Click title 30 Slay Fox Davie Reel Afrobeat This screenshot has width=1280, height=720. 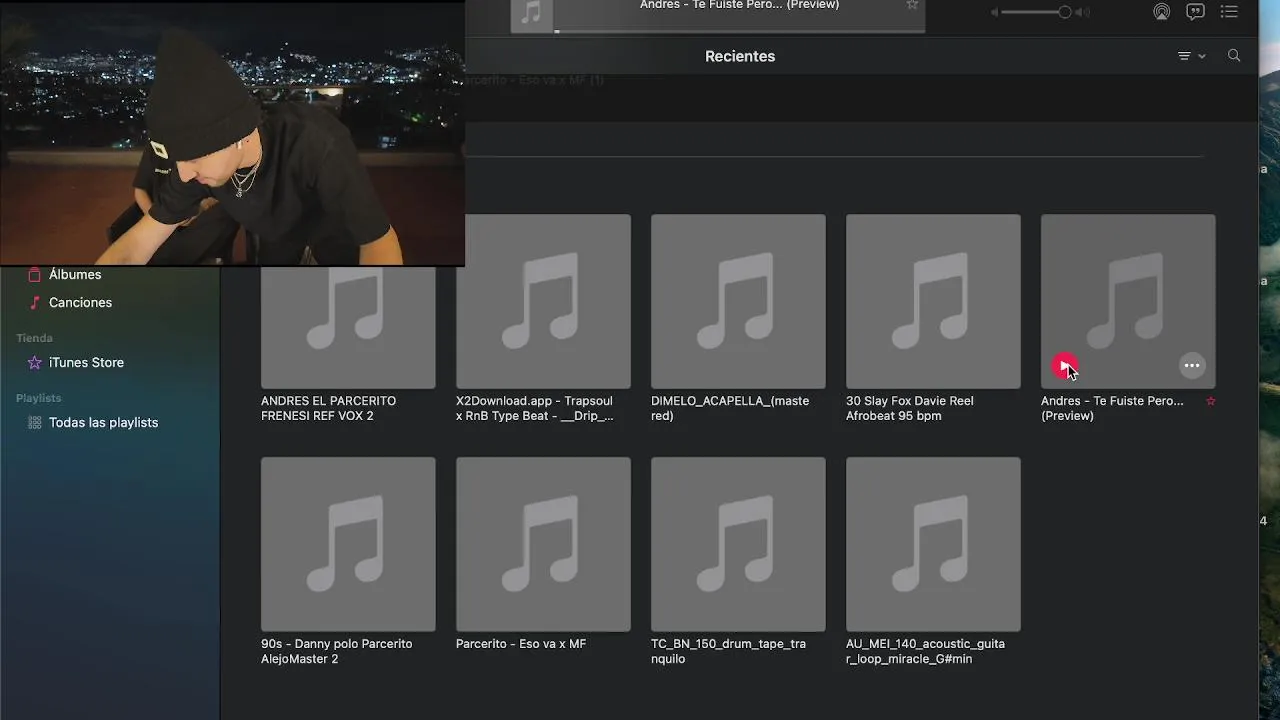(x=910, y=408)
